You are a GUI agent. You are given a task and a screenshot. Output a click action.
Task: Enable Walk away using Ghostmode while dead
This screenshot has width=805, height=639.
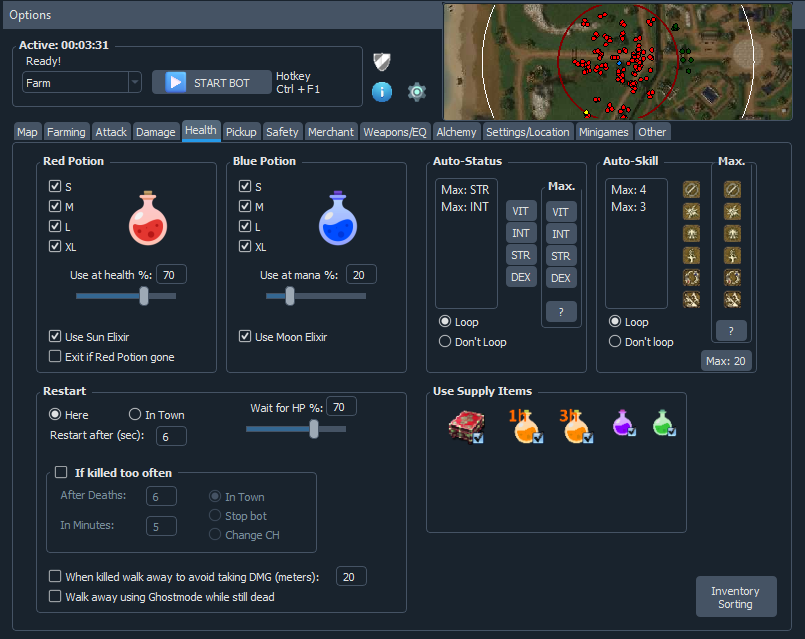point(55,596)
